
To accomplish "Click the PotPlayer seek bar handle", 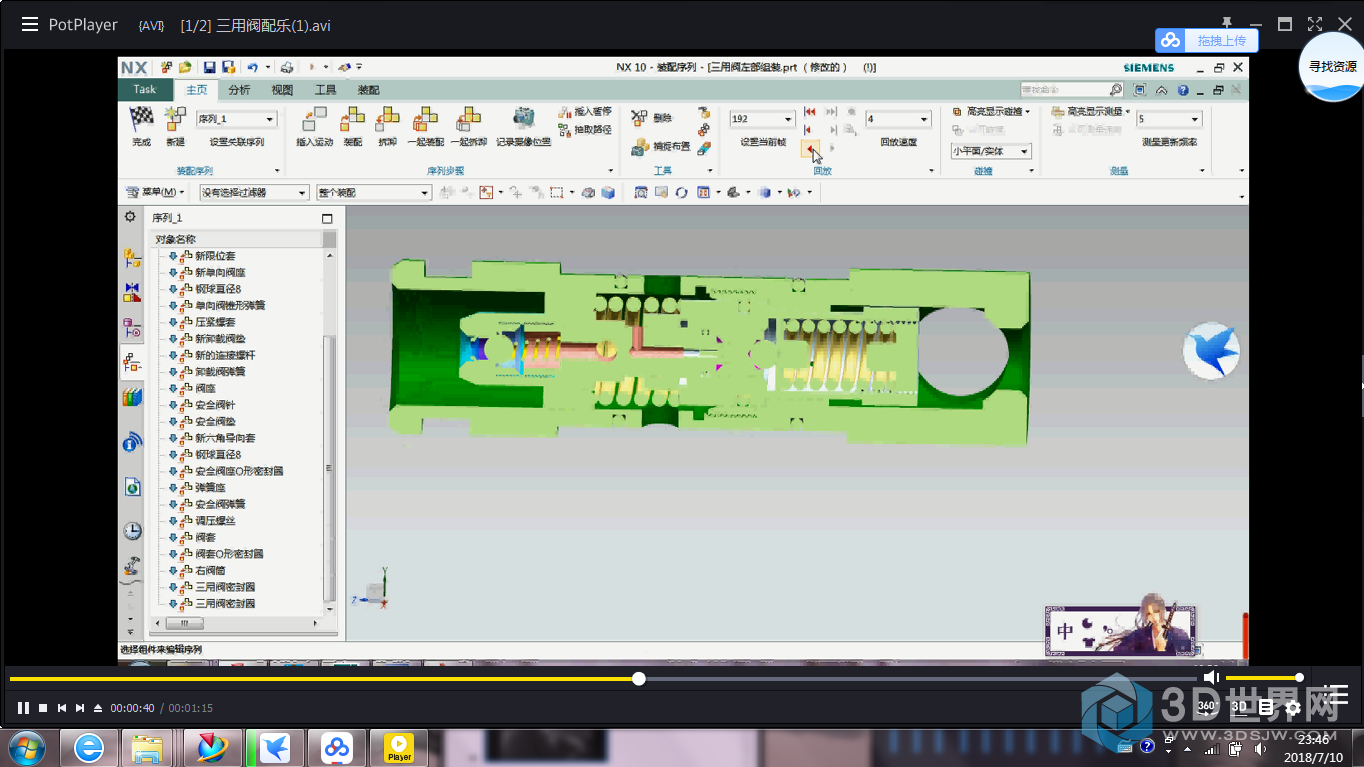I will click(639, 679).
